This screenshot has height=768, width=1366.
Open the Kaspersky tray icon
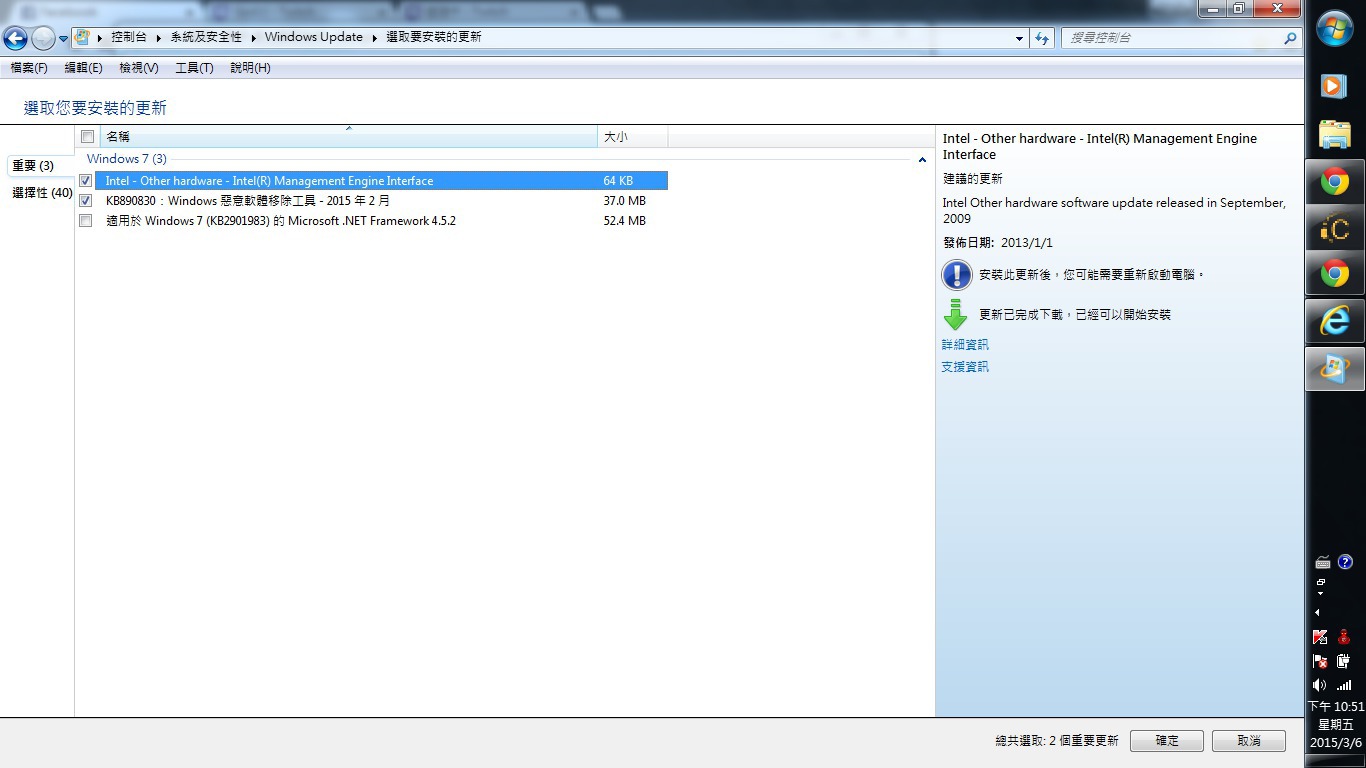tap(1320, 637)
